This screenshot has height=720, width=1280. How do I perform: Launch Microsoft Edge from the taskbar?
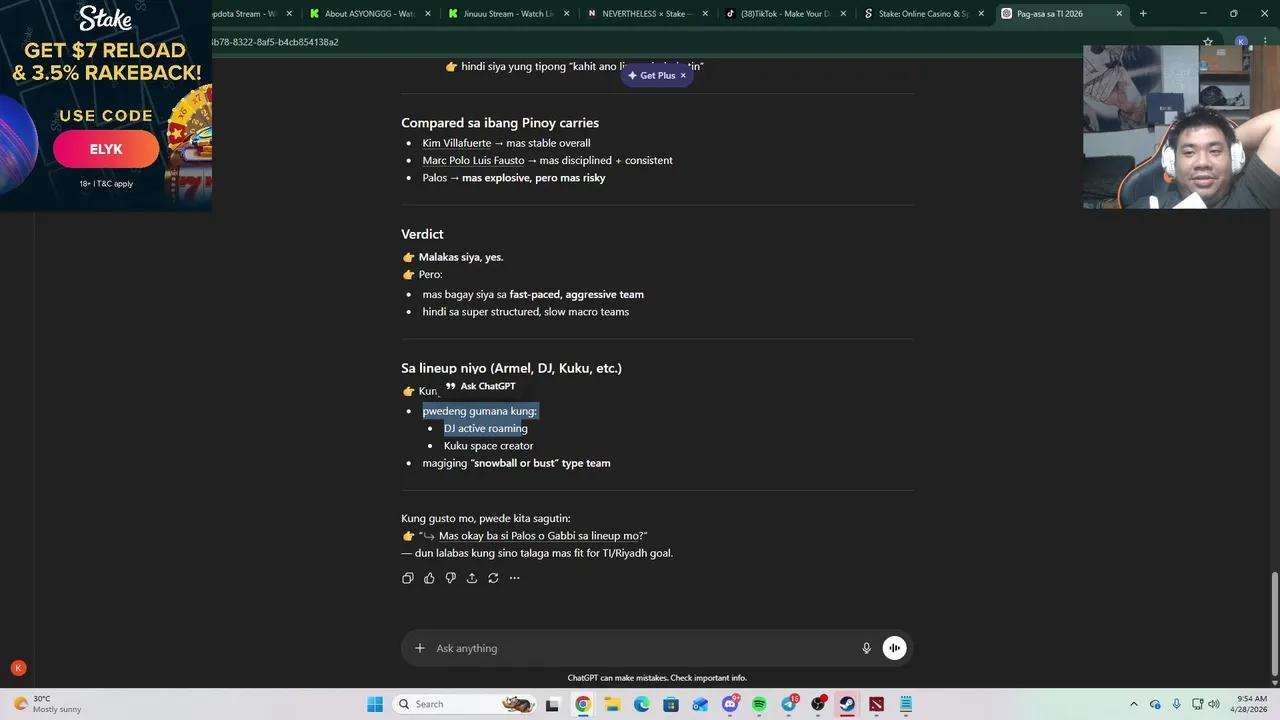pos(642,704)
